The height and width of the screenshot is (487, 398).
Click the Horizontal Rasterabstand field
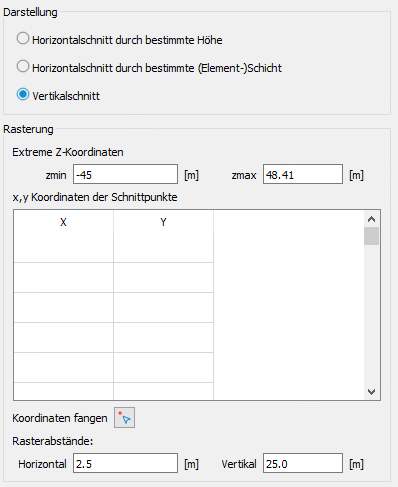(125, 463)
